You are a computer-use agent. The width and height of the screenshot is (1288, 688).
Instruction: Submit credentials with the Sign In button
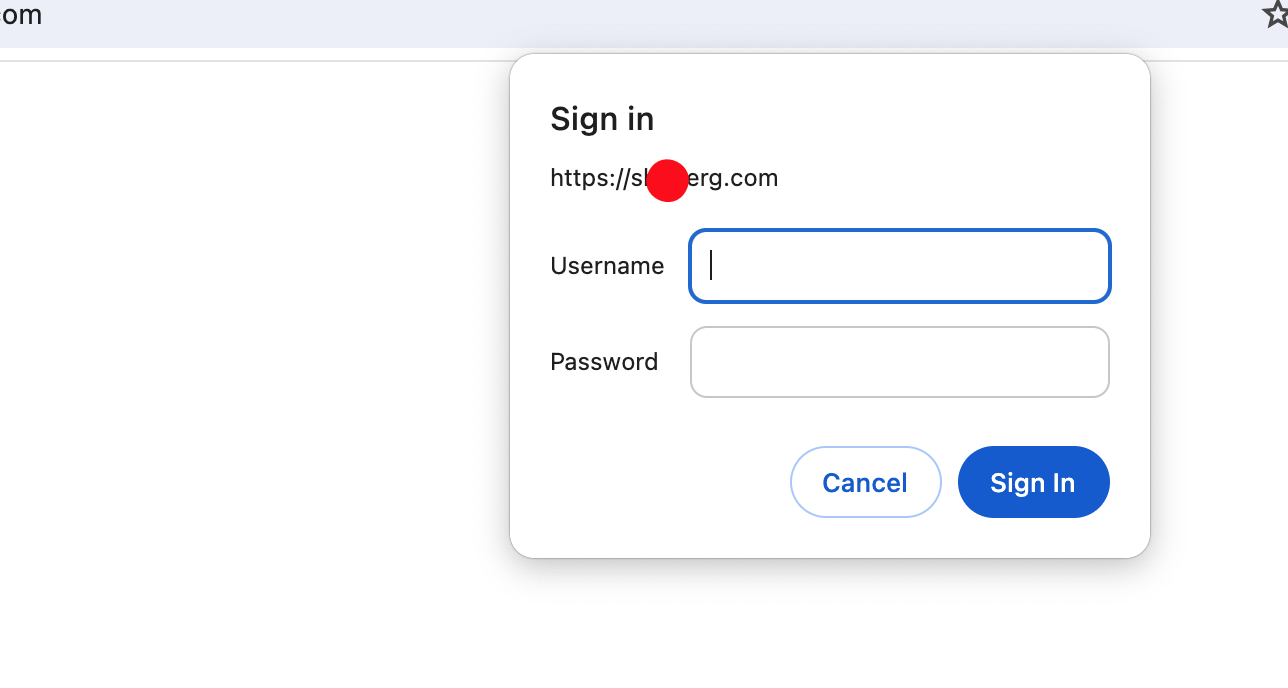pos(1033,482)
